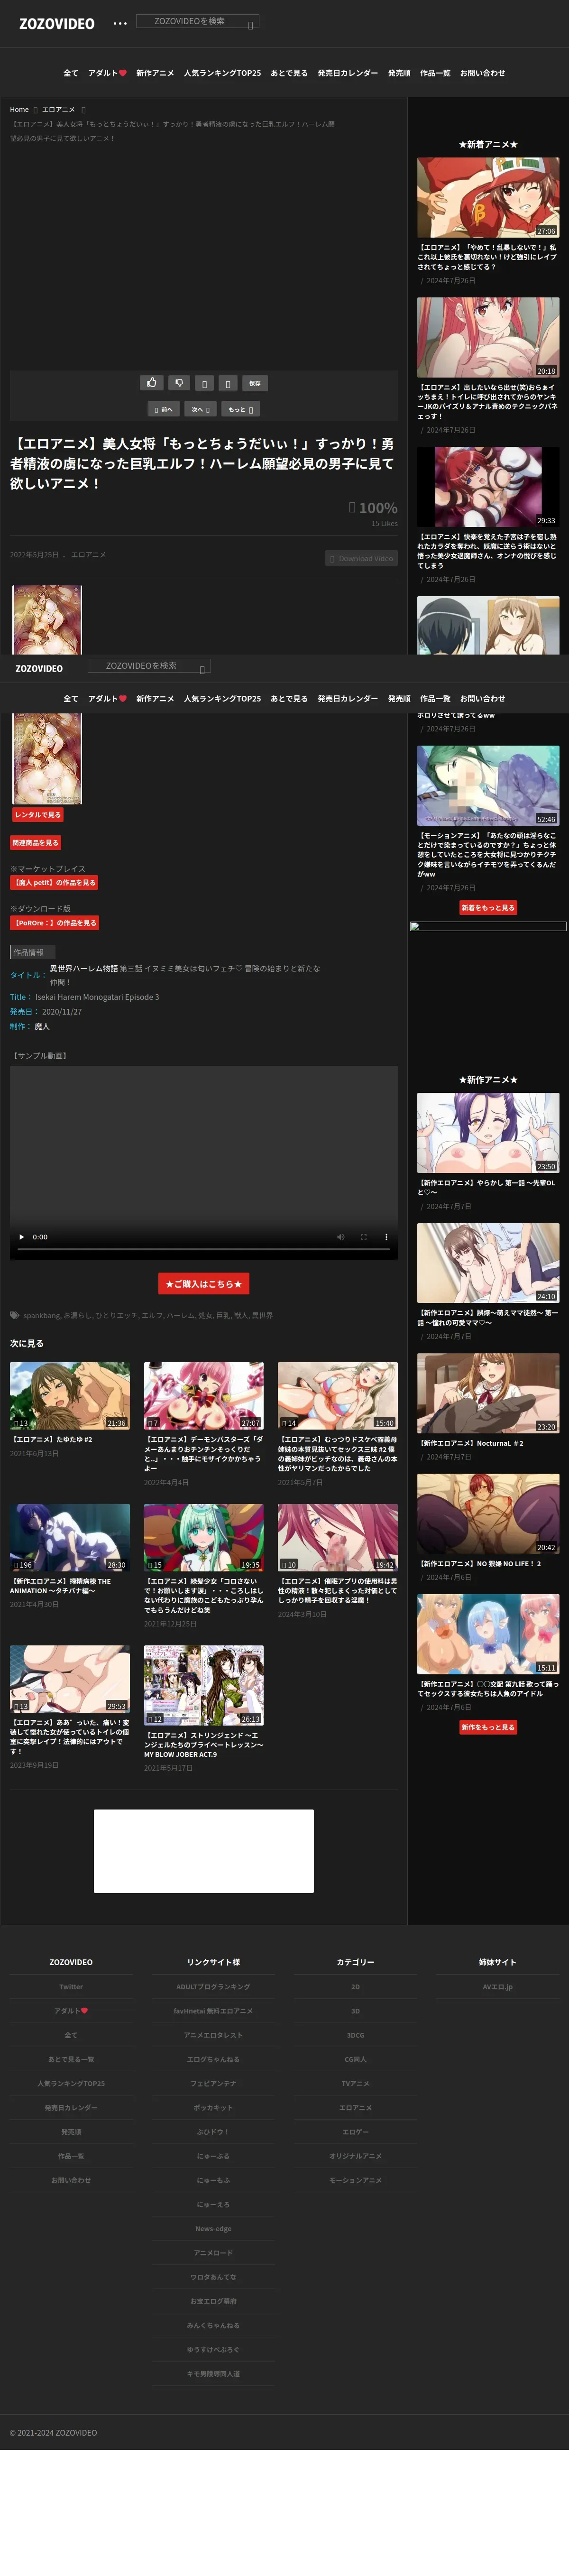Click the 【魔人 petit】の作品を見る button

pyautogui.click(x=54, y=883)
